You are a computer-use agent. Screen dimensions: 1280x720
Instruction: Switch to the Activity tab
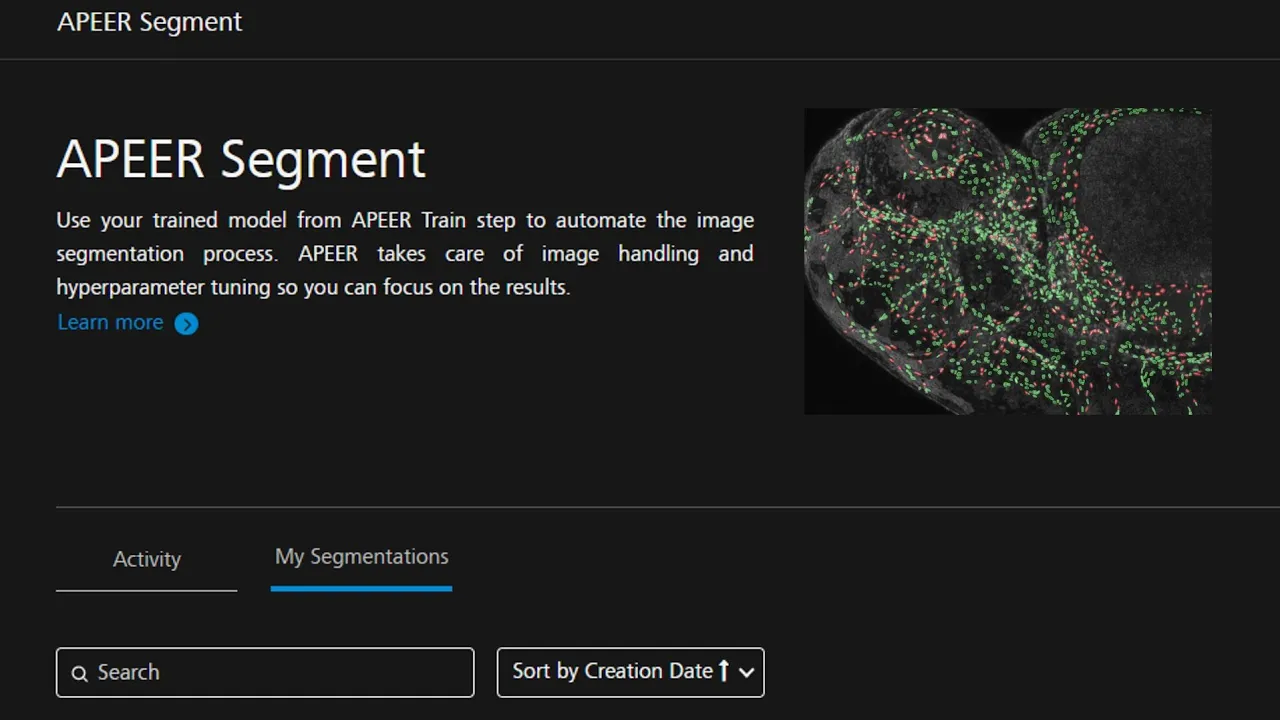[x=147, y=559]
